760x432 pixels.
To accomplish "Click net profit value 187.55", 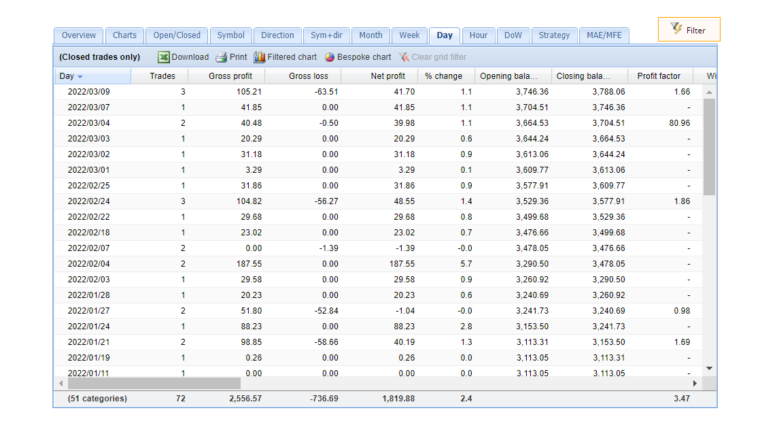I will pyautogui.click(x=402, y=264).
